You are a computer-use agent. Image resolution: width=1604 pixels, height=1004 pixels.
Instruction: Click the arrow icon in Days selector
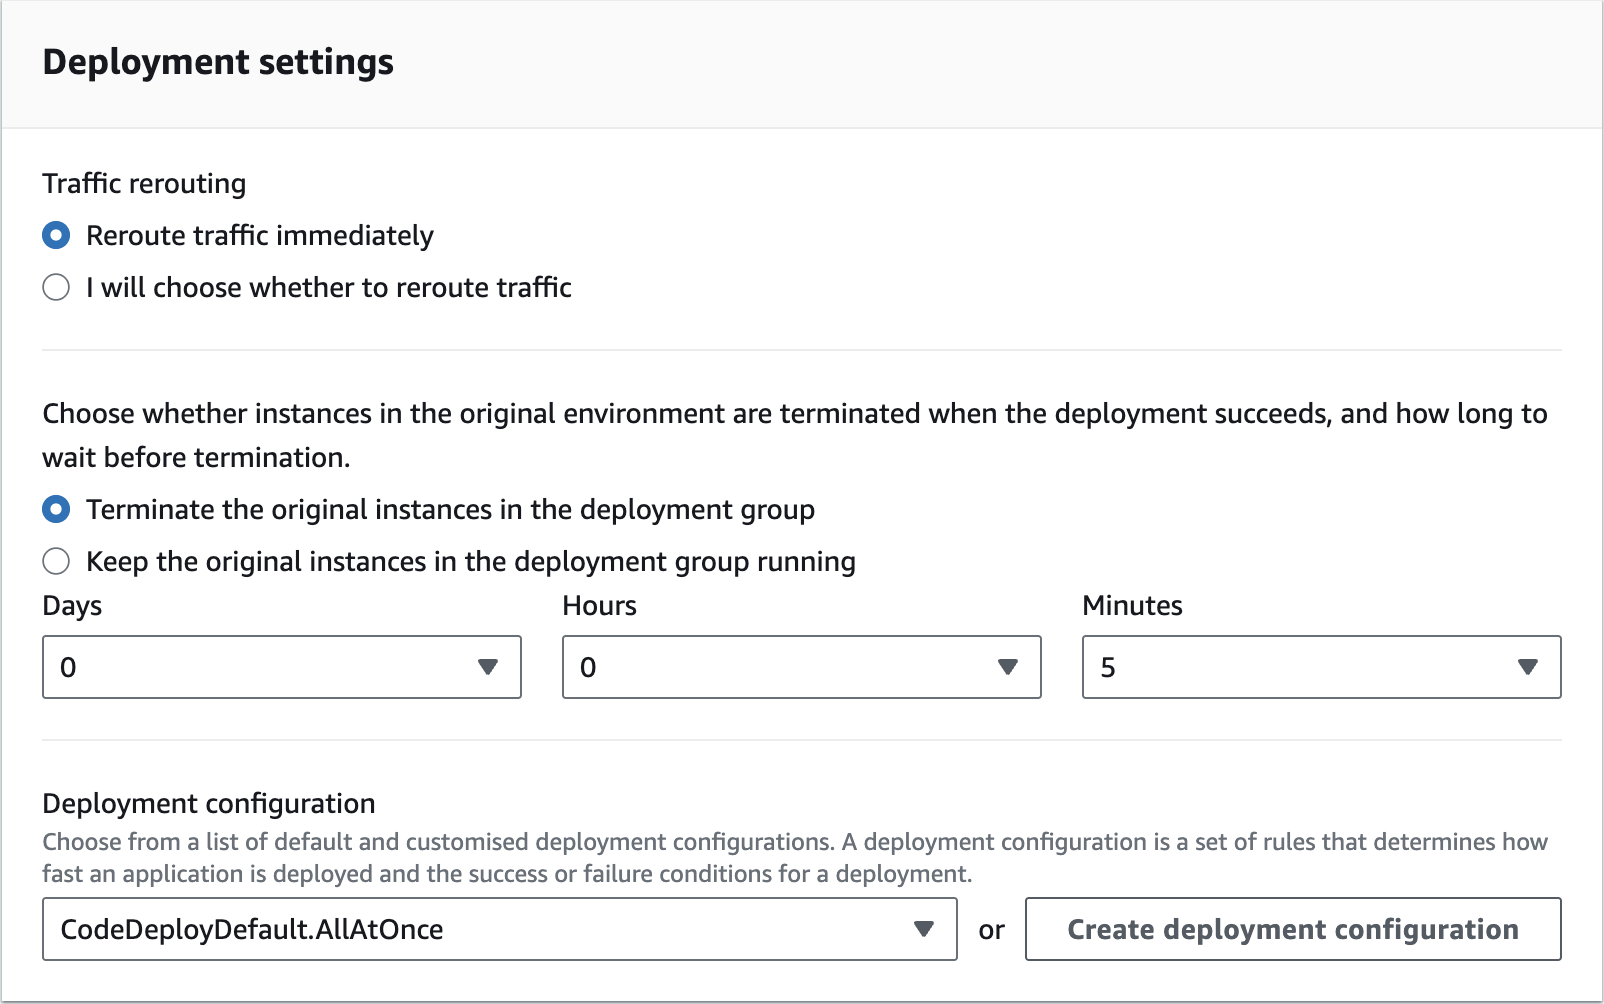click(x=488, y=667)
